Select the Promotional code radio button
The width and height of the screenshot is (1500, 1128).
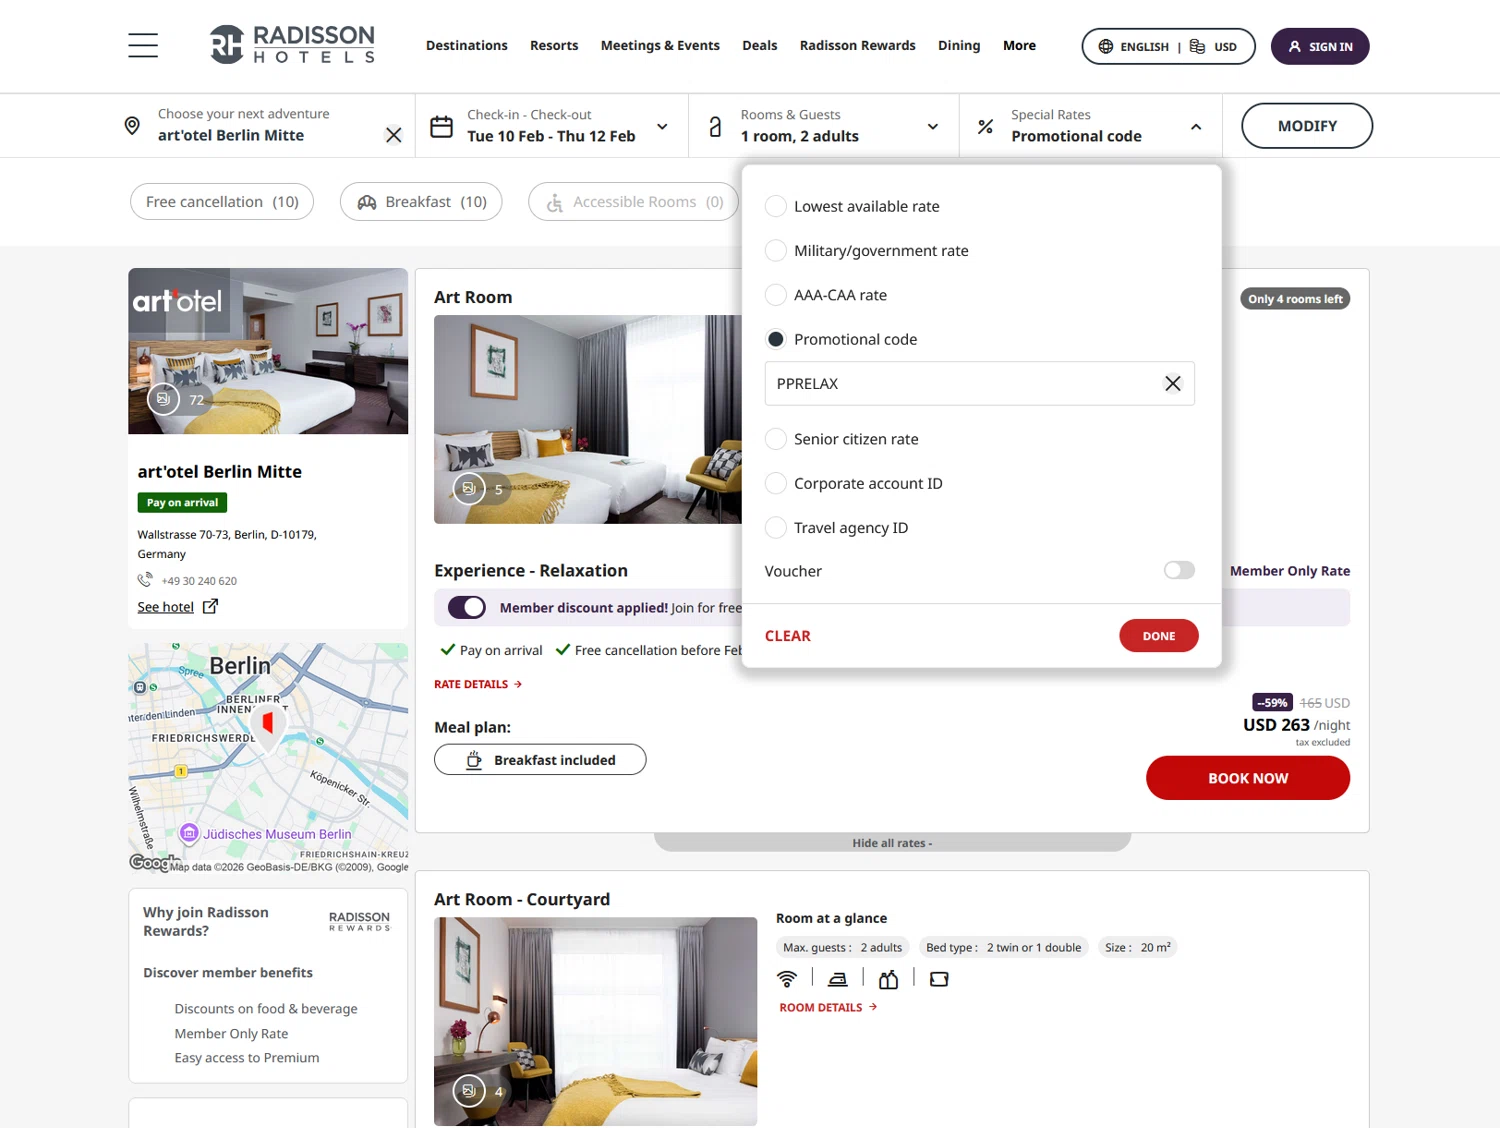click(x=776, y=339)
